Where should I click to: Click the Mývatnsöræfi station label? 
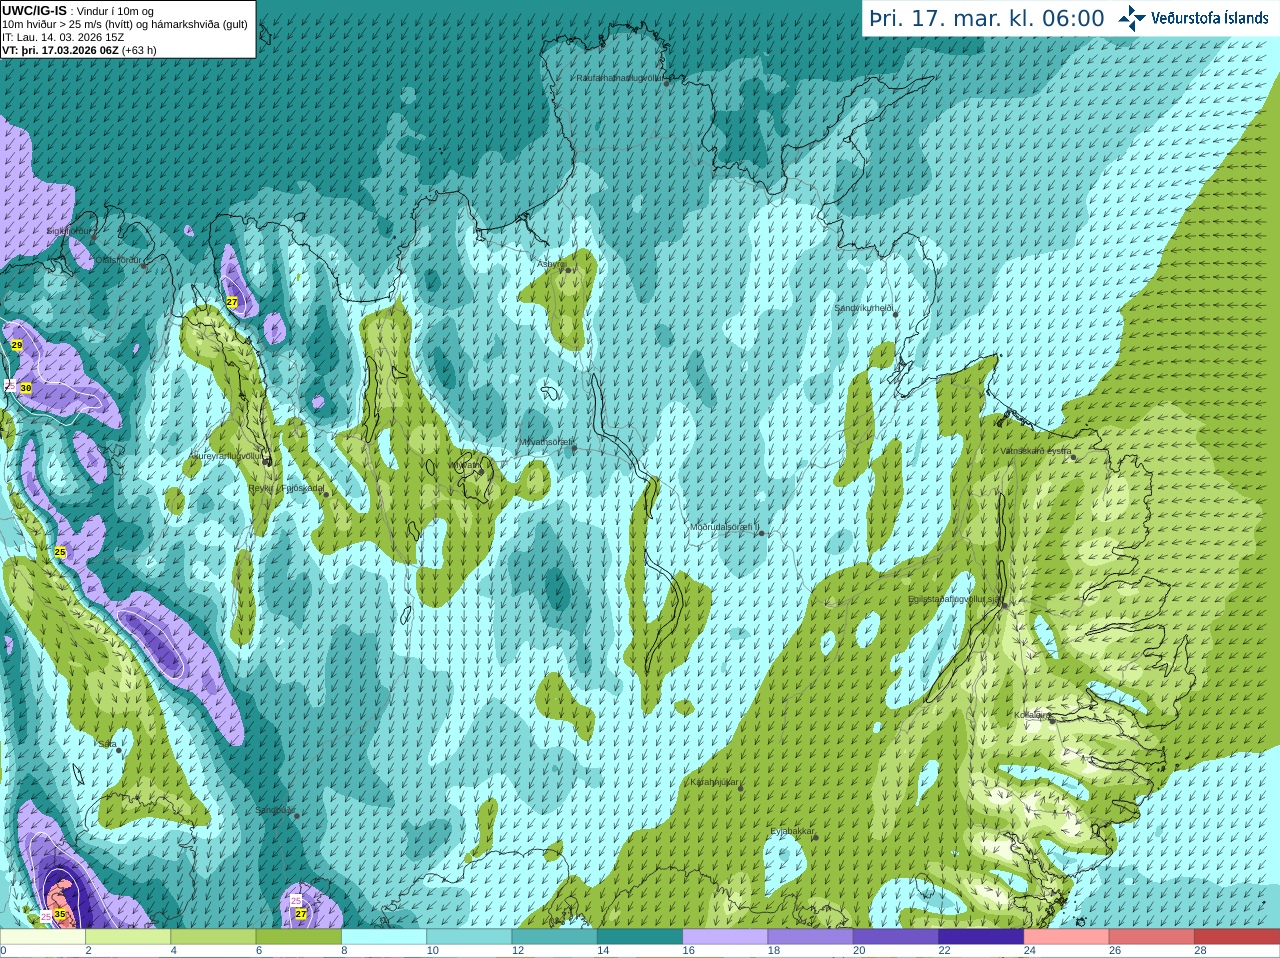[545, 442]
